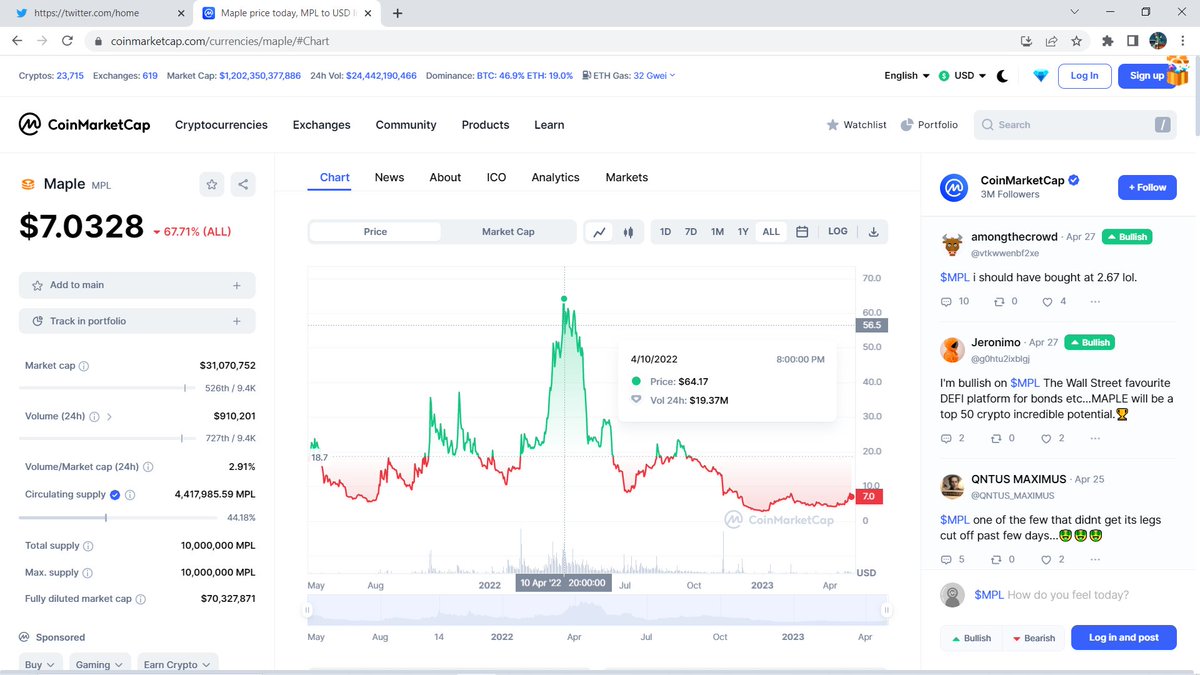Adjust the right chart range handle
This screenshot has height=675, width=1200.
[886, 609]
